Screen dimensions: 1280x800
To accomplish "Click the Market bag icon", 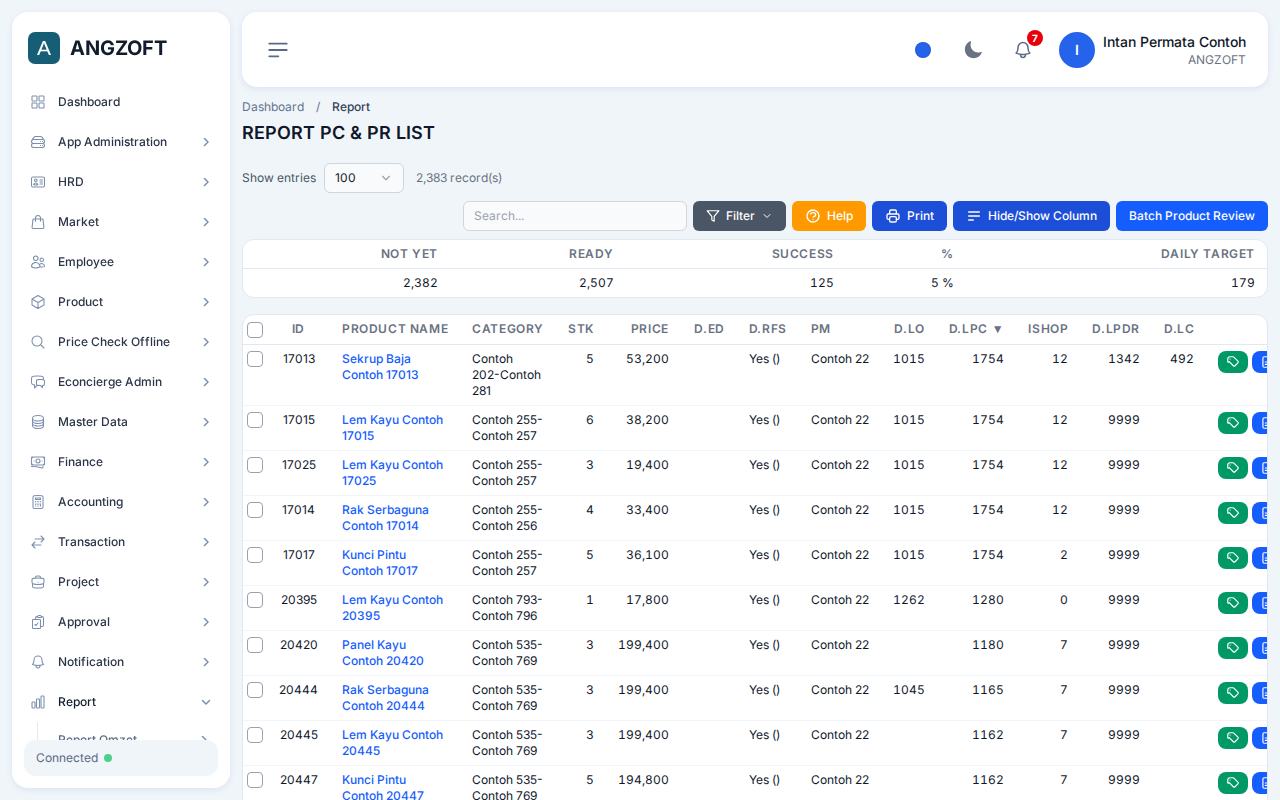I will pos(38,222).
